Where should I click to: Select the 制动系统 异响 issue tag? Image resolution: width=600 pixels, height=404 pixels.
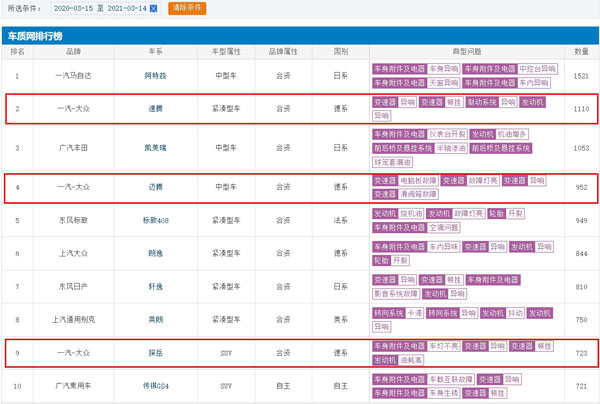(x=492, y=102)
